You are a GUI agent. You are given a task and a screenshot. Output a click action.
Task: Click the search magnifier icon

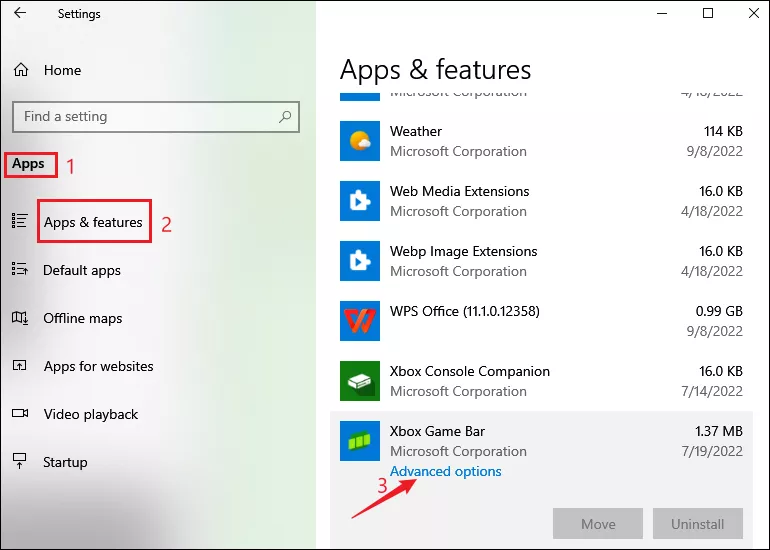tap(285, 116)
